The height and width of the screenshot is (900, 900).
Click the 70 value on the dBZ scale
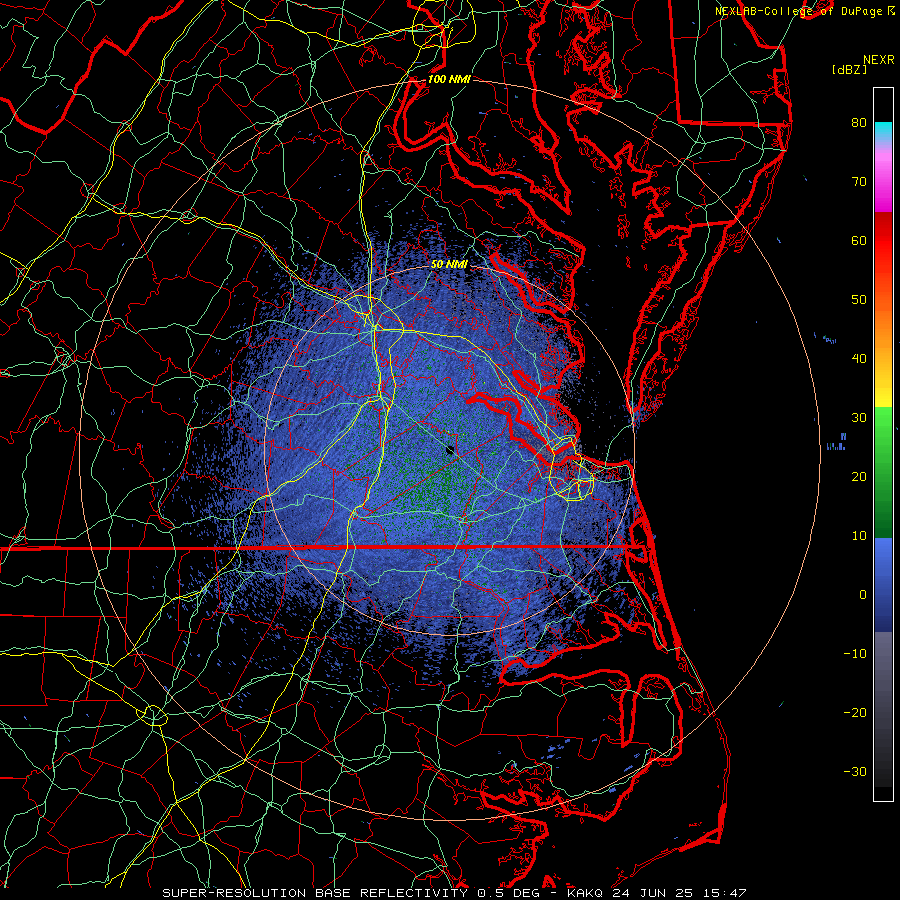[x=859, y=182]
